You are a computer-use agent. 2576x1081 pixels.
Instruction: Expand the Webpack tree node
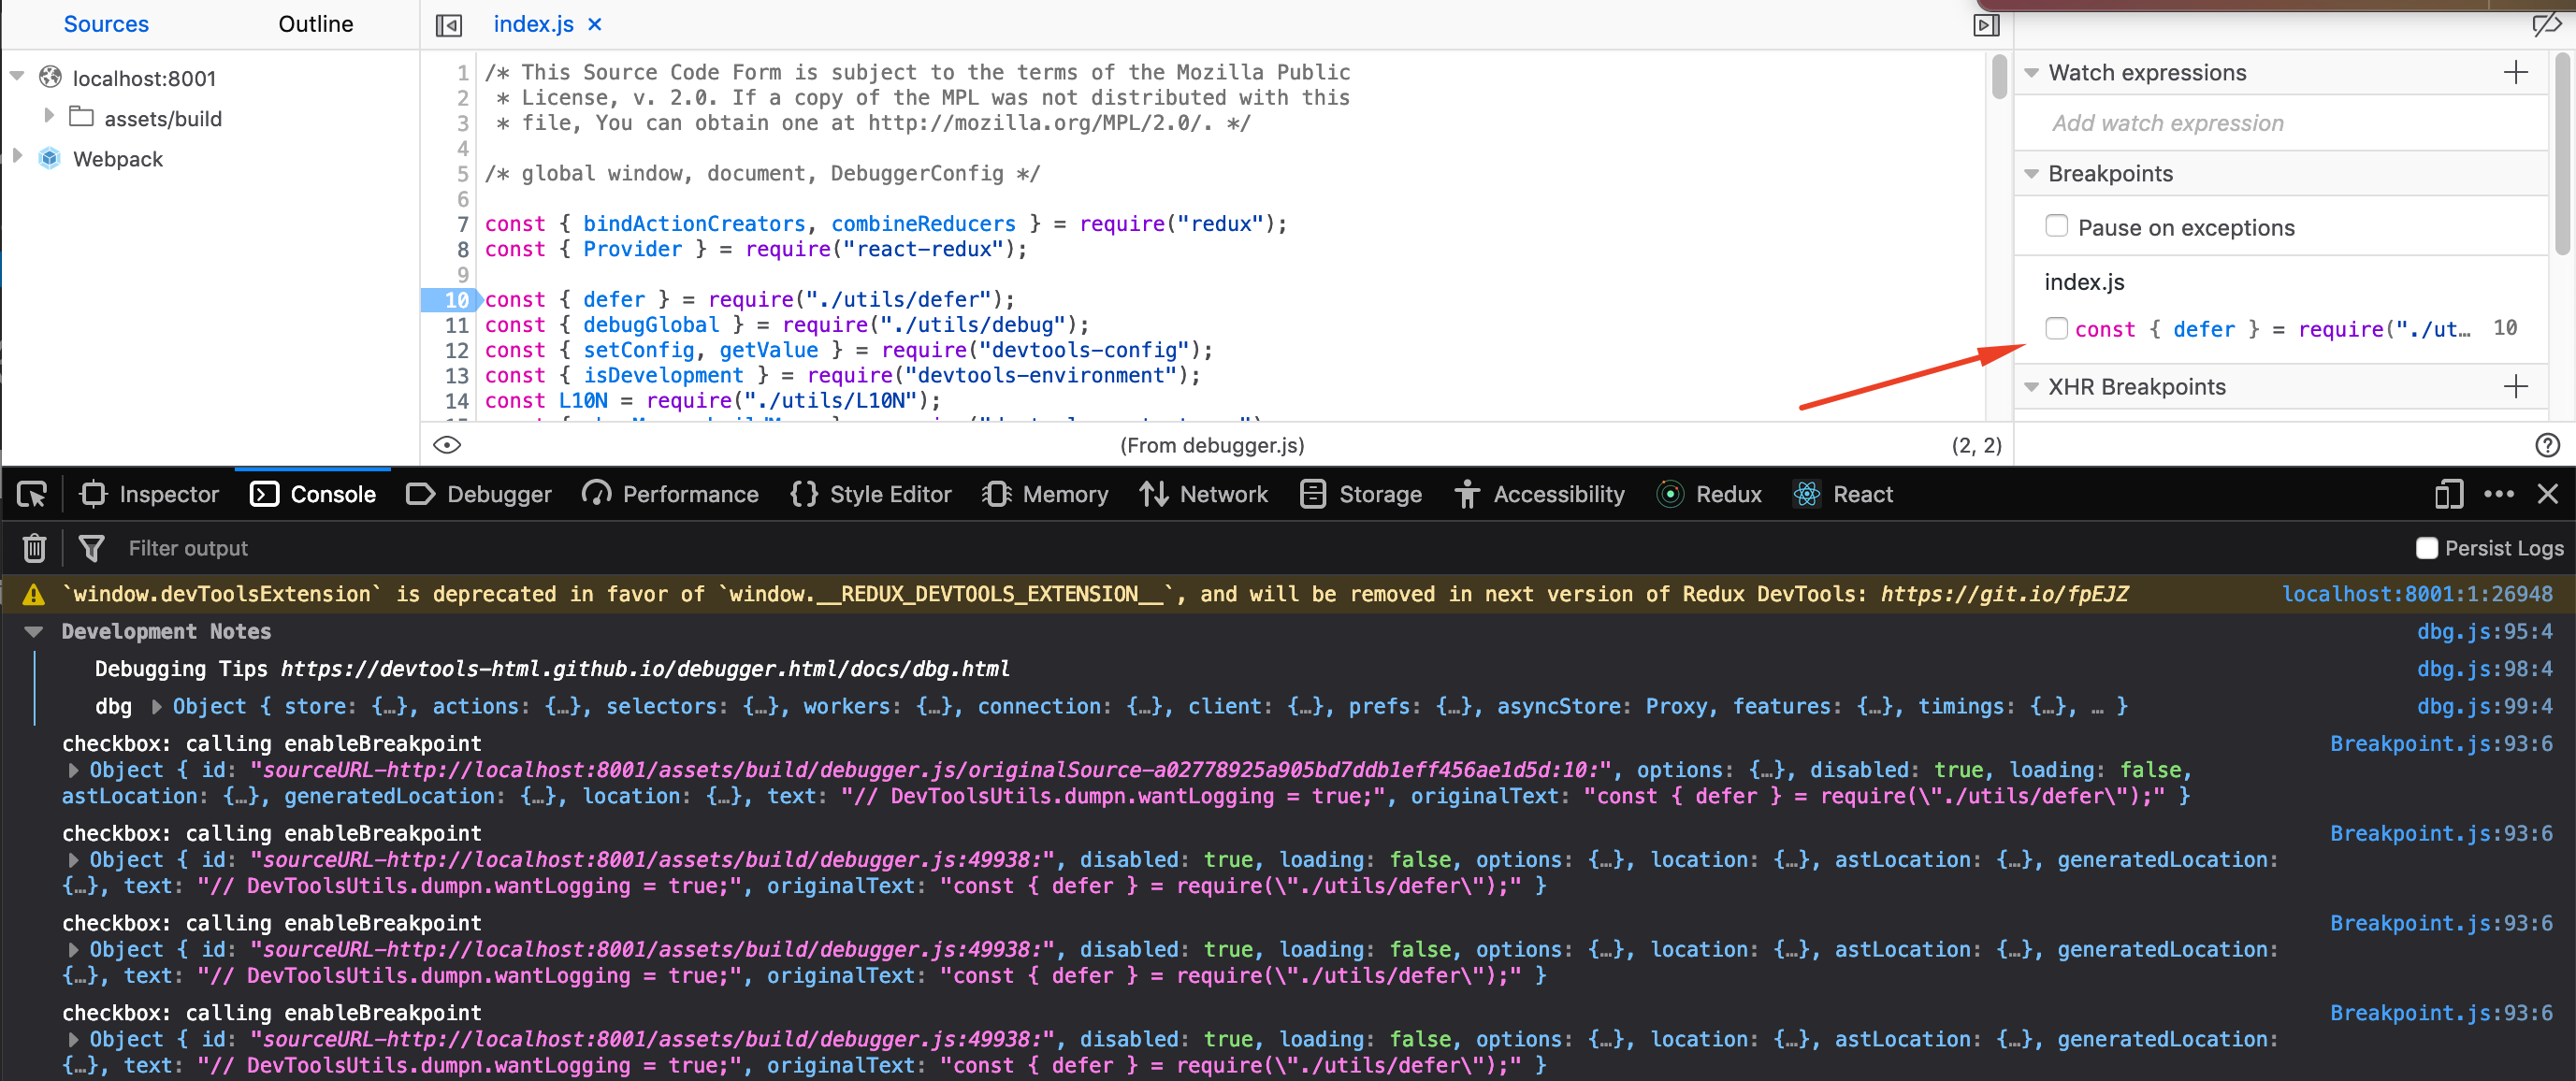(x=17, y=157)
